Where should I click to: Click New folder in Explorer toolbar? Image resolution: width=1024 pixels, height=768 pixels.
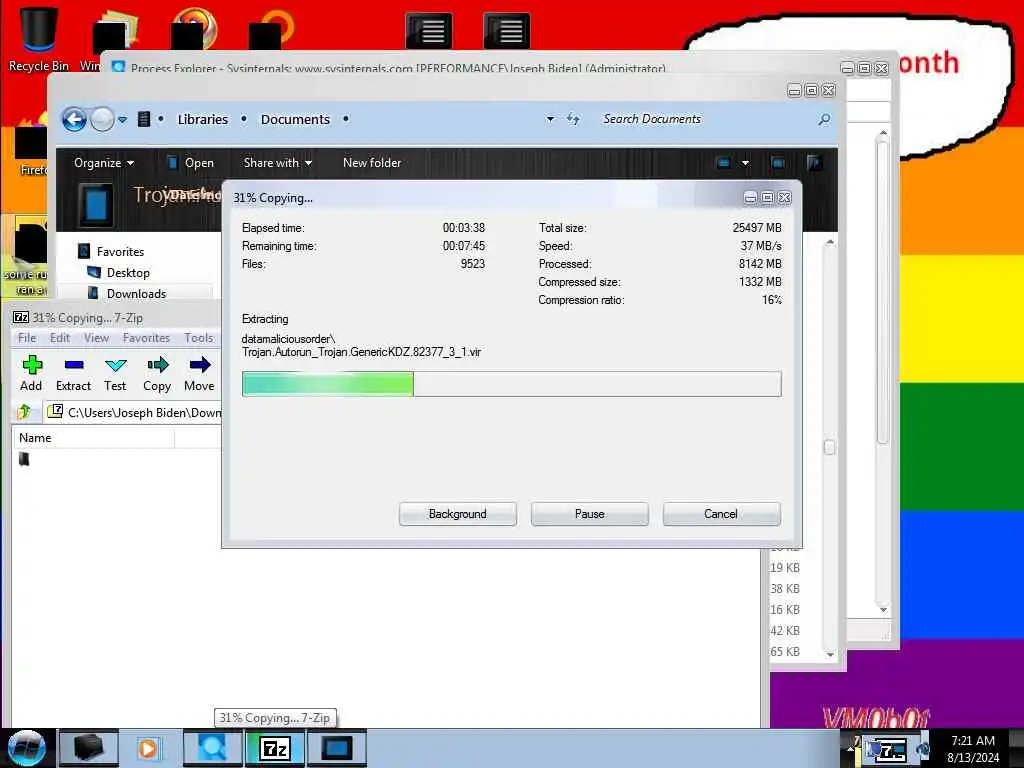tap(372, 163)
